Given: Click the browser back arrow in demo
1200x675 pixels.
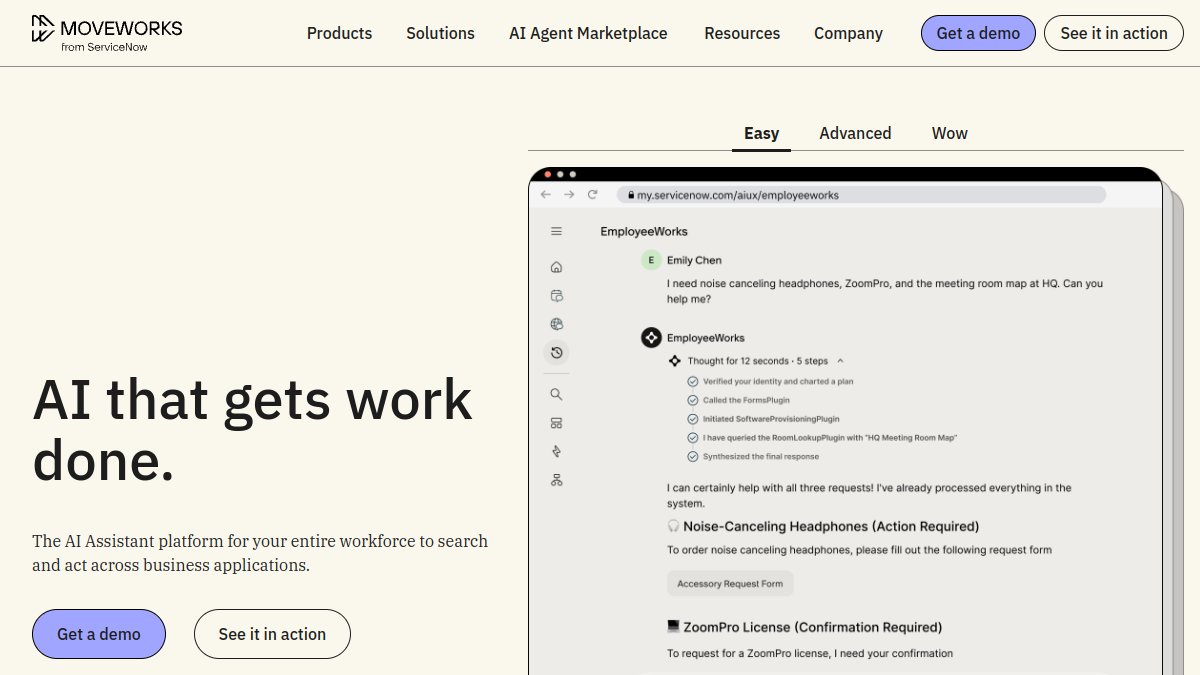Looking at the screenshot, I should (546, 194).
